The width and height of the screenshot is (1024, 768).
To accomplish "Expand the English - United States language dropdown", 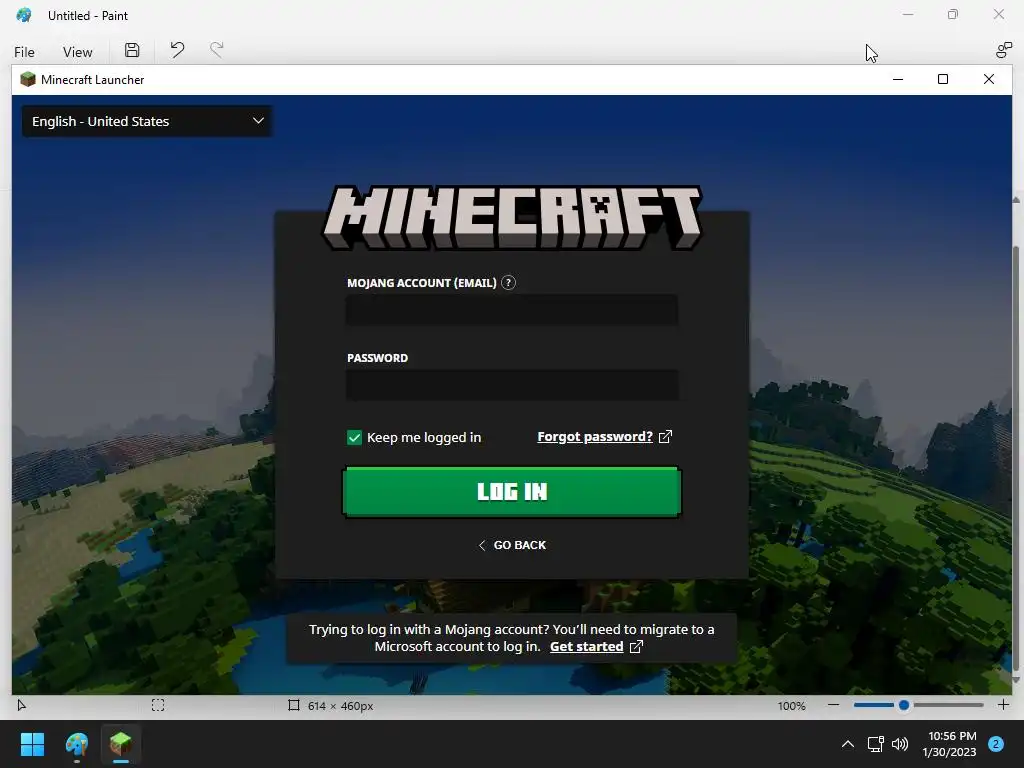I will (x=147, y=121).
